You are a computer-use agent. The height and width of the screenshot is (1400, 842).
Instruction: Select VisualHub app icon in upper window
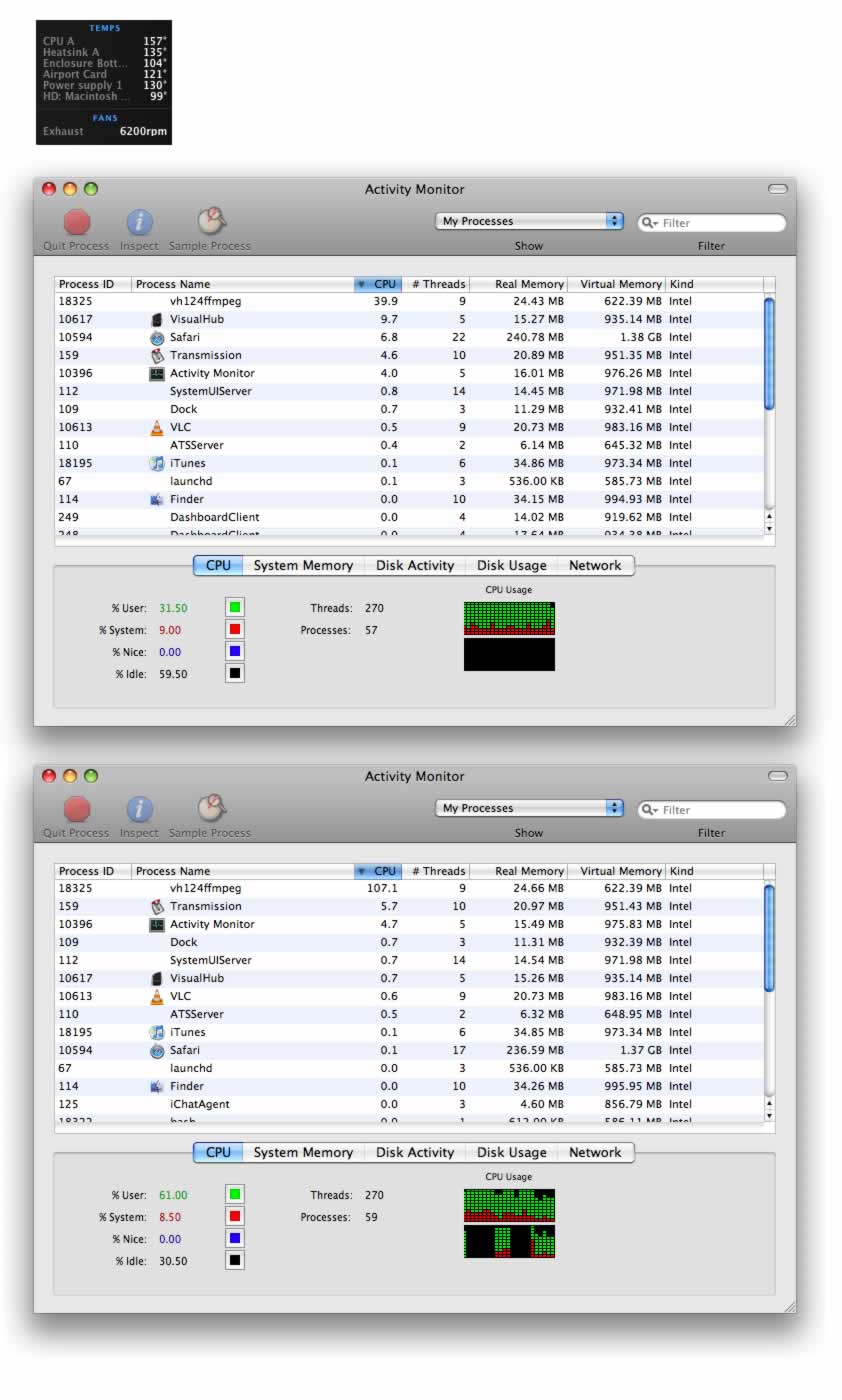[x=156, y=319]
